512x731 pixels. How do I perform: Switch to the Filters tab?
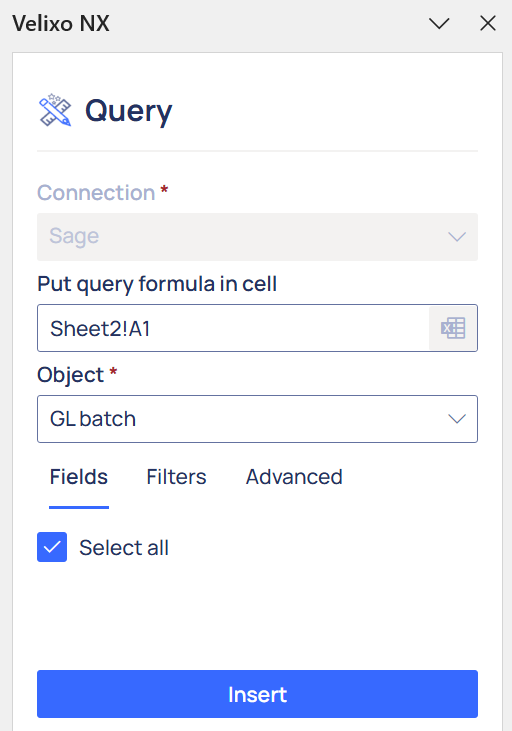pos(176,477)
